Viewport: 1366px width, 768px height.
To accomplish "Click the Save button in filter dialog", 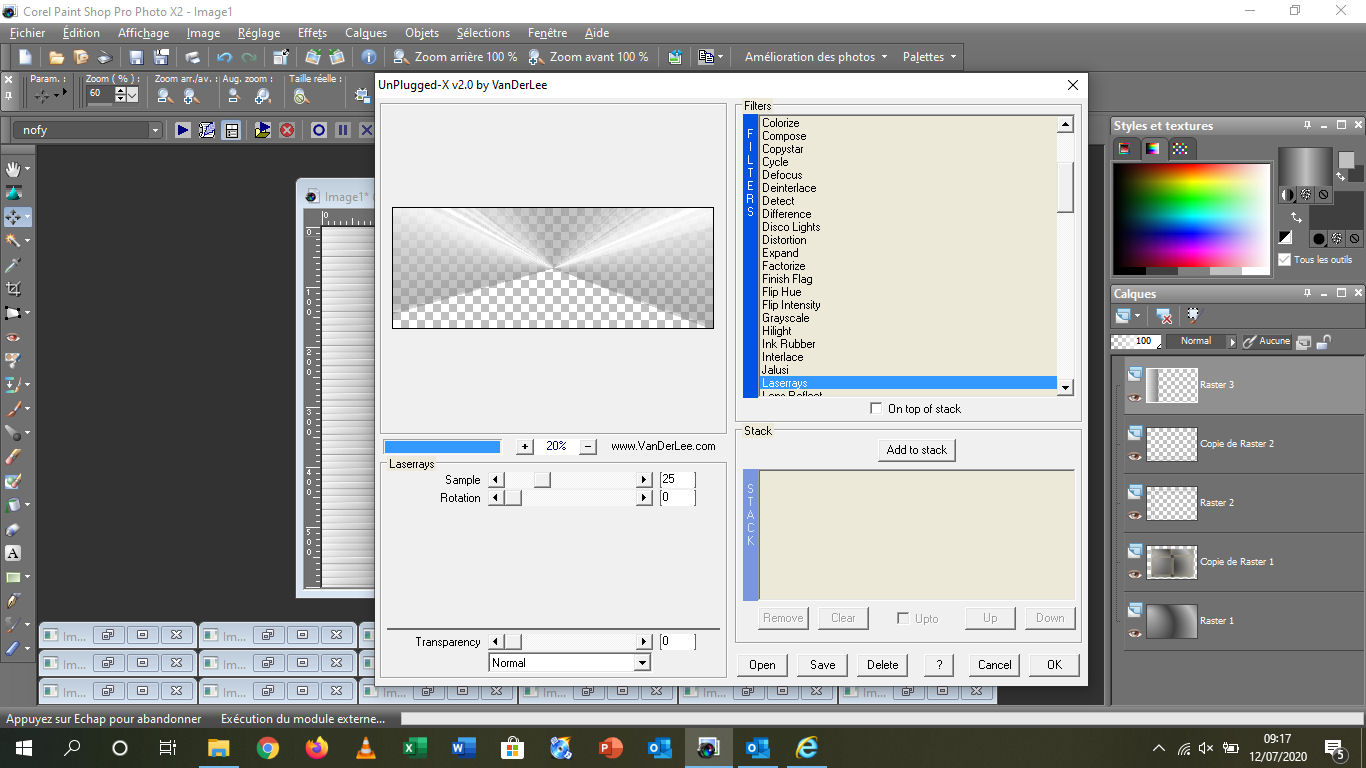I will pos(823,665).
